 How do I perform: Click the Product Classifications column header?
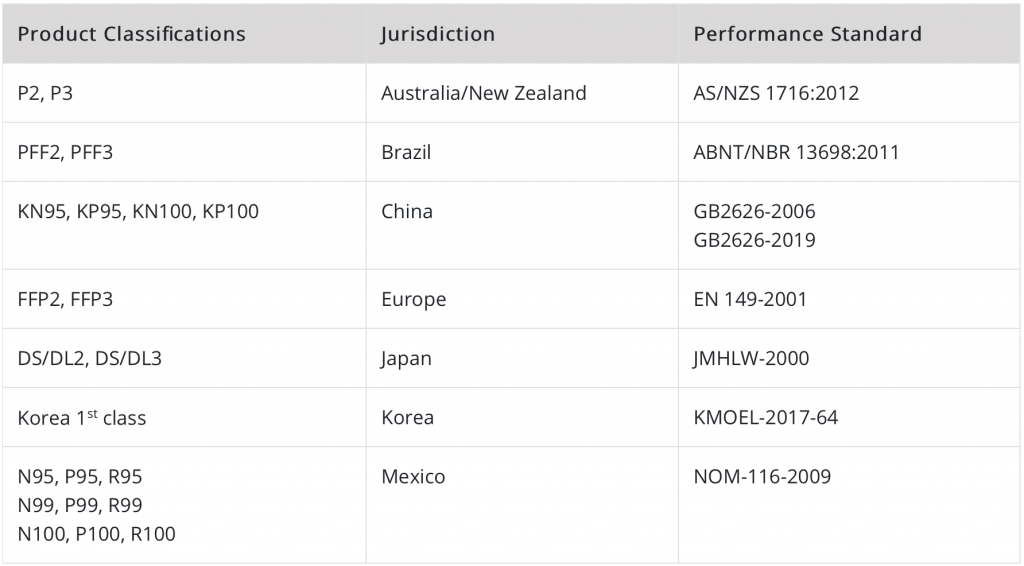click(132, 34)
